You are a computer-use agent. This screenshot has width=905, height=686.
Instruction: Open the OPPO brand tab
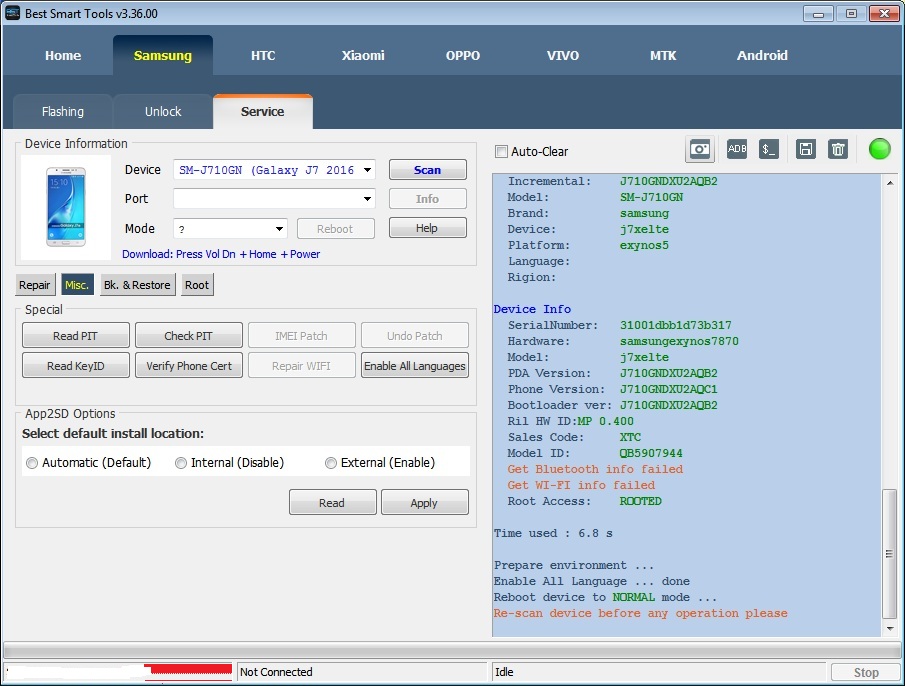click(463, 55)
